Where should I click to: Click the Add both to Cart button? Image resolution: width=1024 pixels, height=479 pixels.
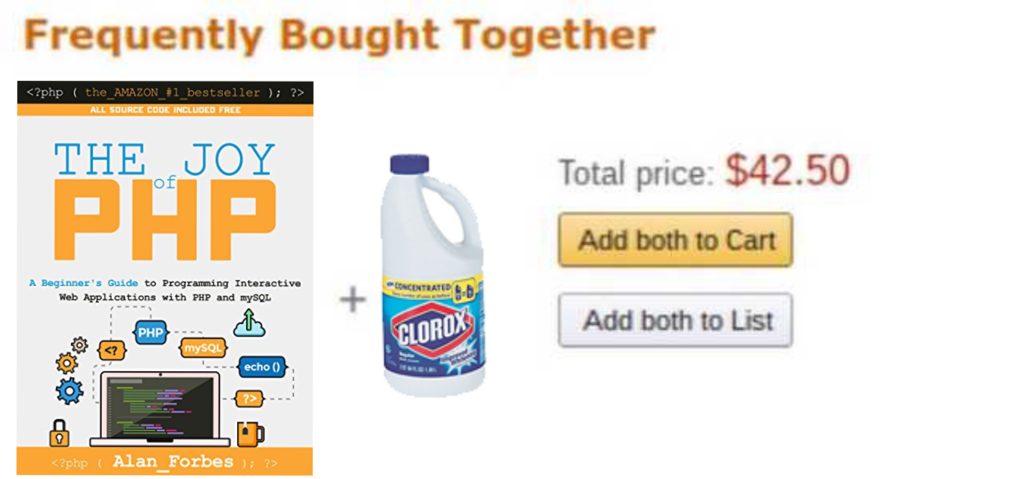[x=675, y=240]
